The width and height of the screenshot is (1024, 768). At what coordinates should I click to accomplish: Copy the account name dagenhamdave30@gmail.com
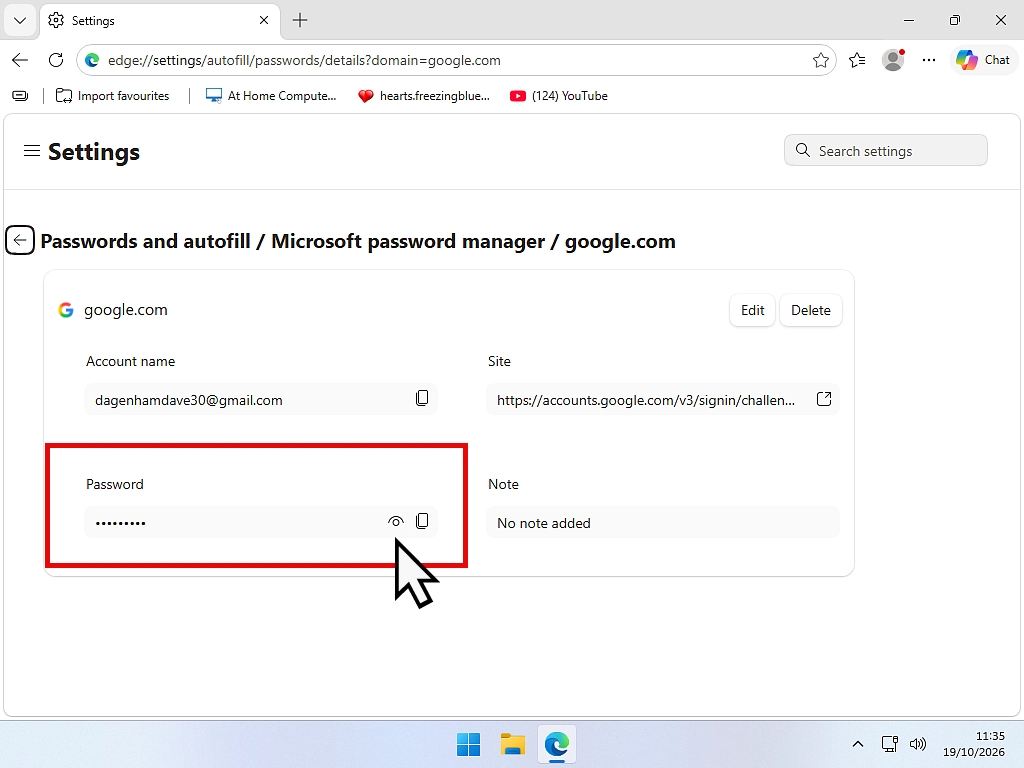coord(423,398)
